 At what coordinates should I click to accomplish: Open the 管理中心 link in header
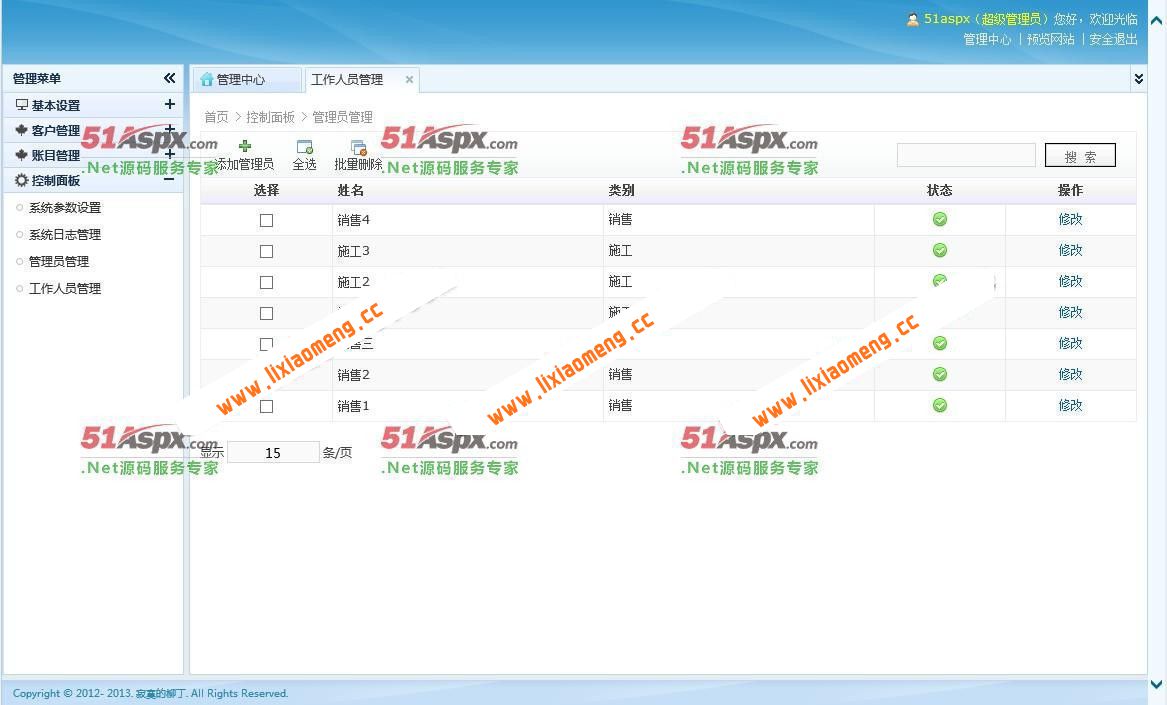987,39
